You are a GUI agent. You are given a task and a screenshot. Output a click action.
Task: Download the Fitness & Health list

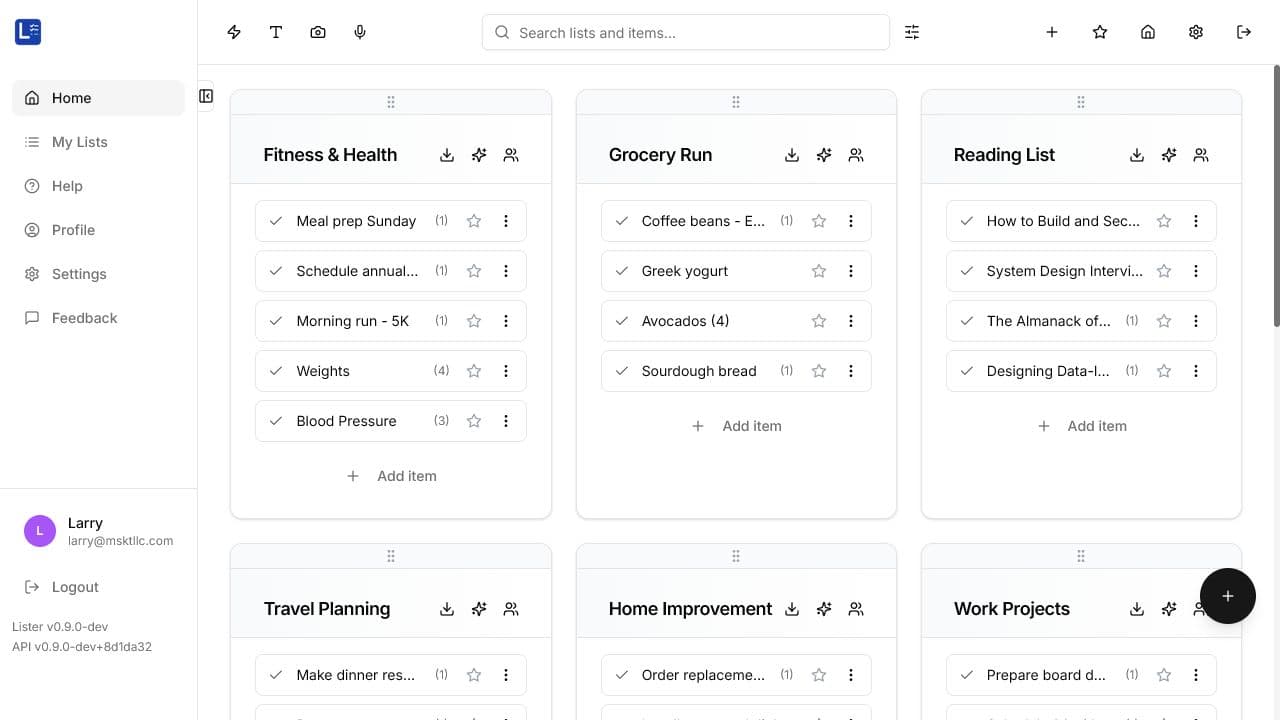tap(447, 155)
